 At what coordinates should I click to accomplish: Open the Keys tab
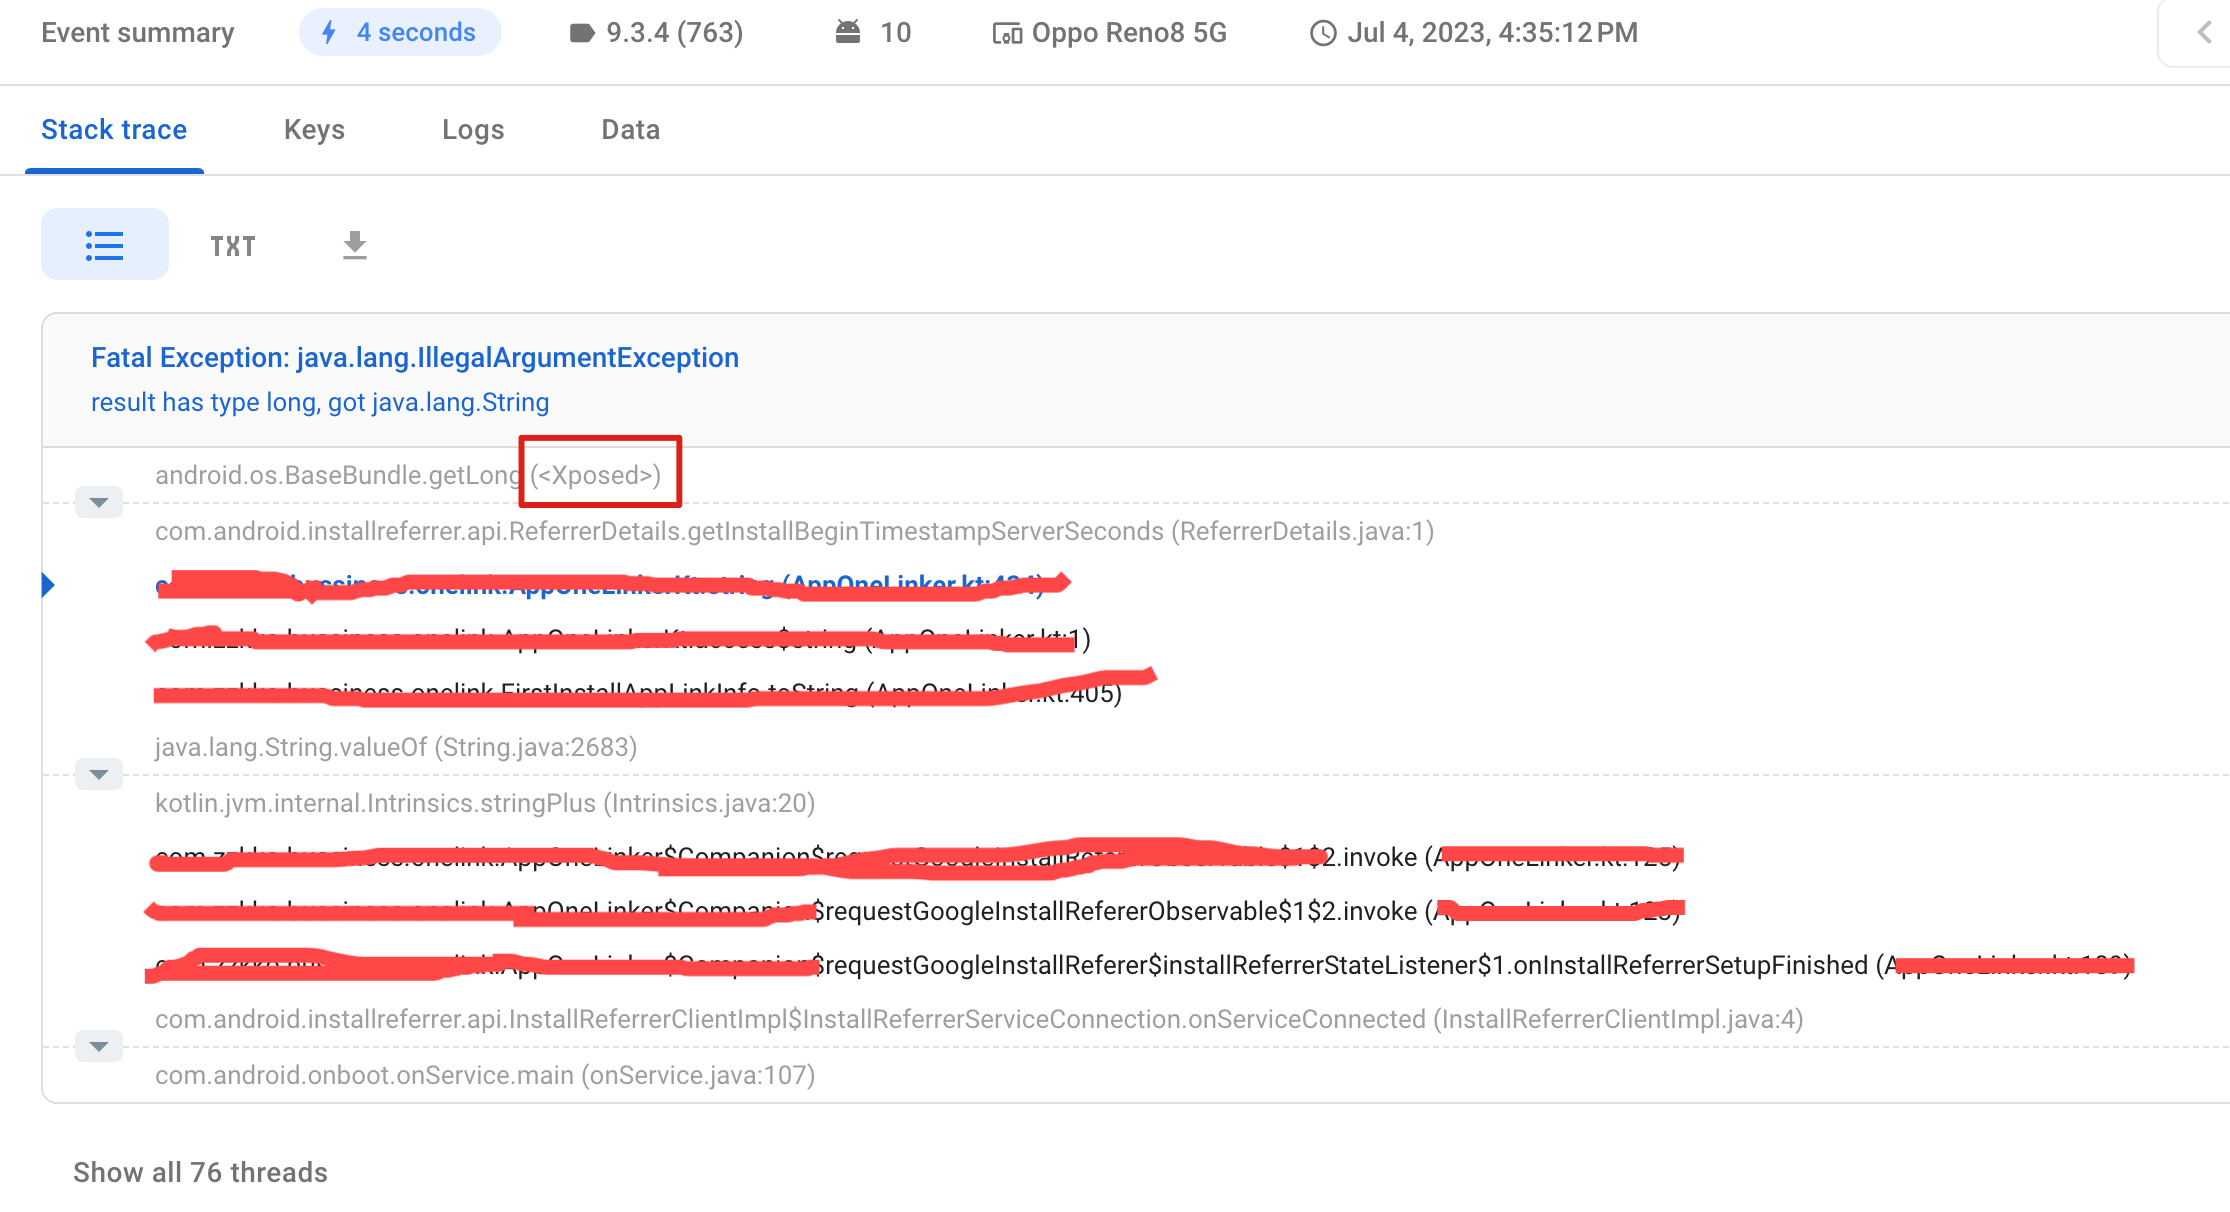pyautogui.click(x=314, y=130)
